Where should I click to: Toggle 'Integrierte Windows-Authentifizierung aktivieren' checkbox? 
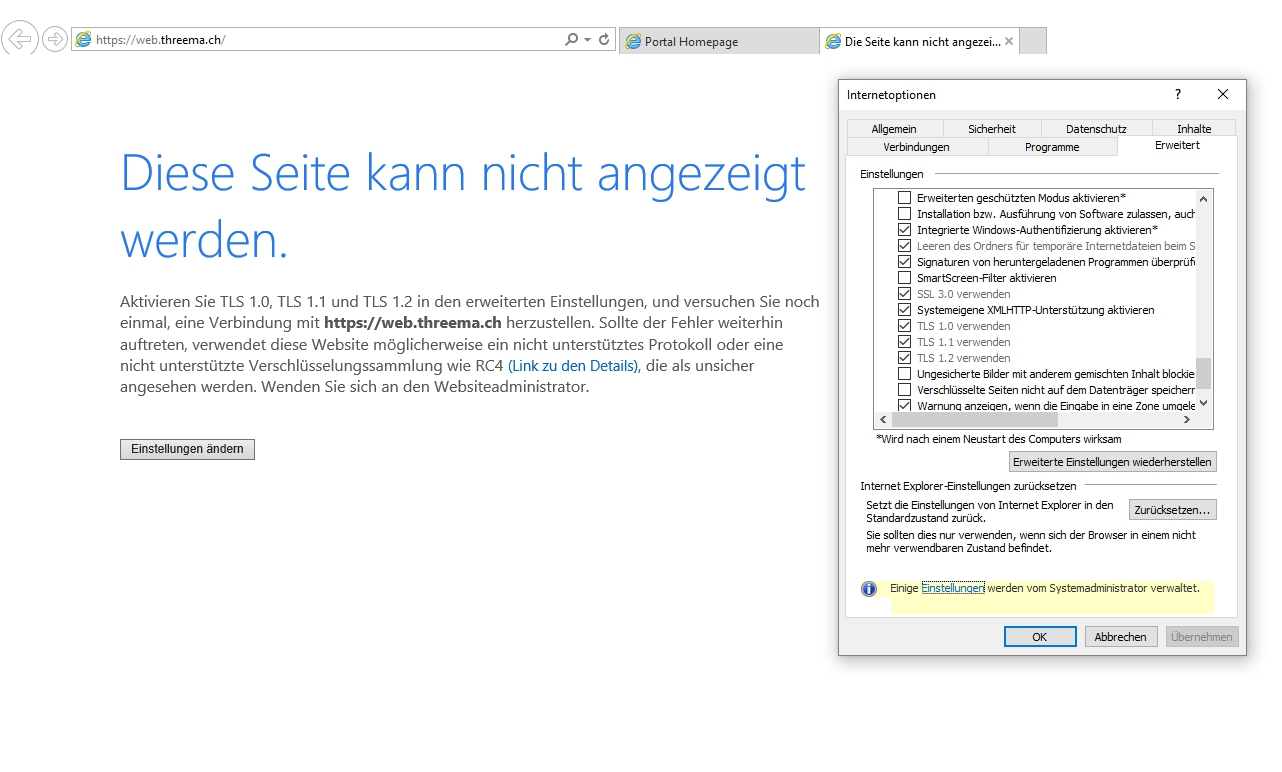(905, 230)
